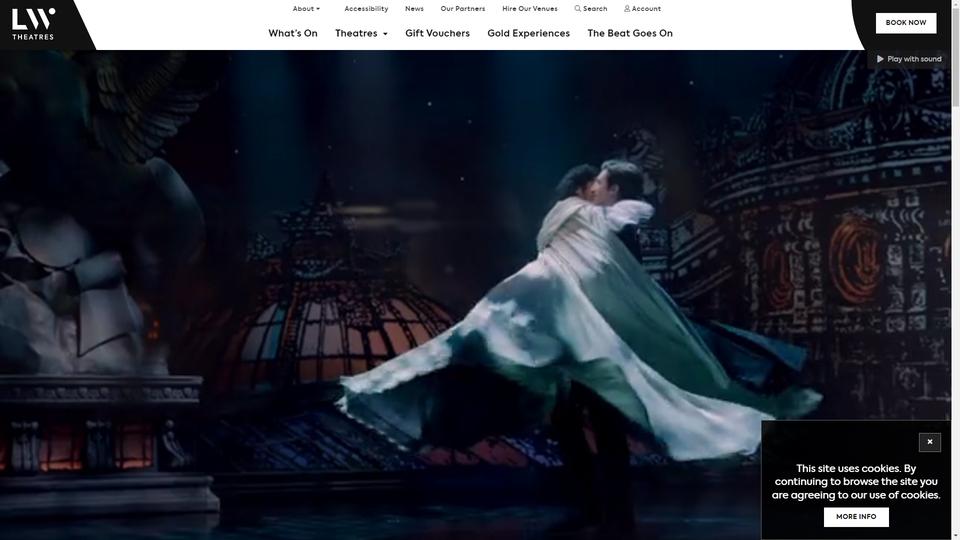Open Hire Our Venues link
960x540 pixels.
(530, 9)
